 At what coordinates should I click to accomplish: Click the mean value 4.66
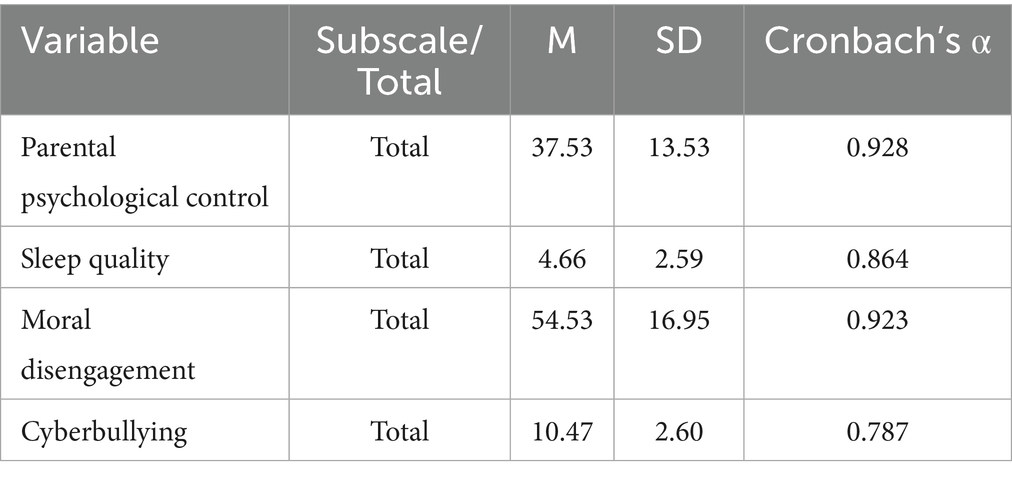point(562,259)
